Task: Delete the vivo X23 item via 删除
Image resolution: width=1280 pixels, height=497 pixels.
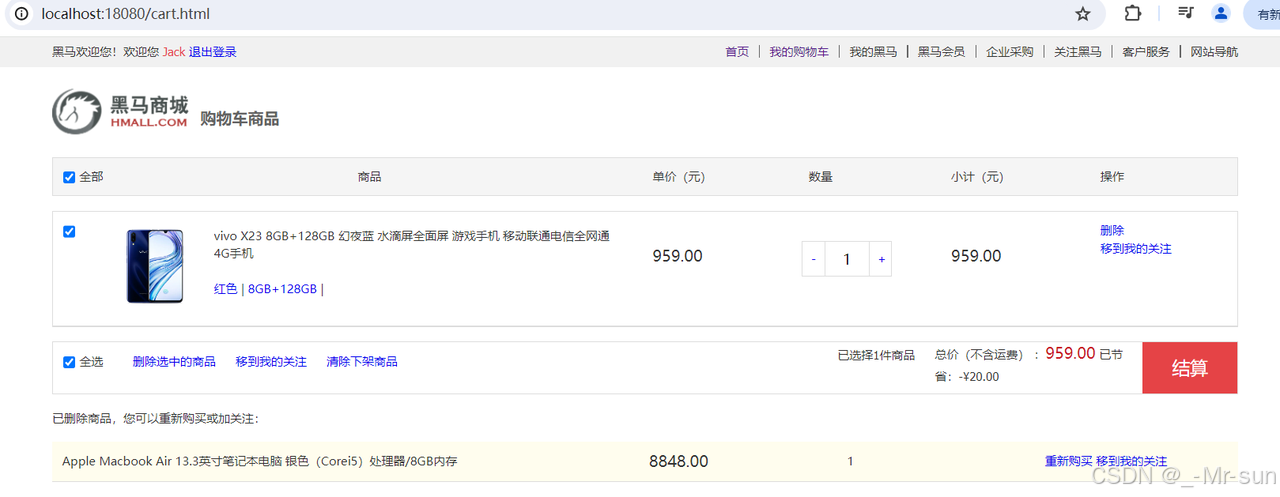Action: point(1112,230)
